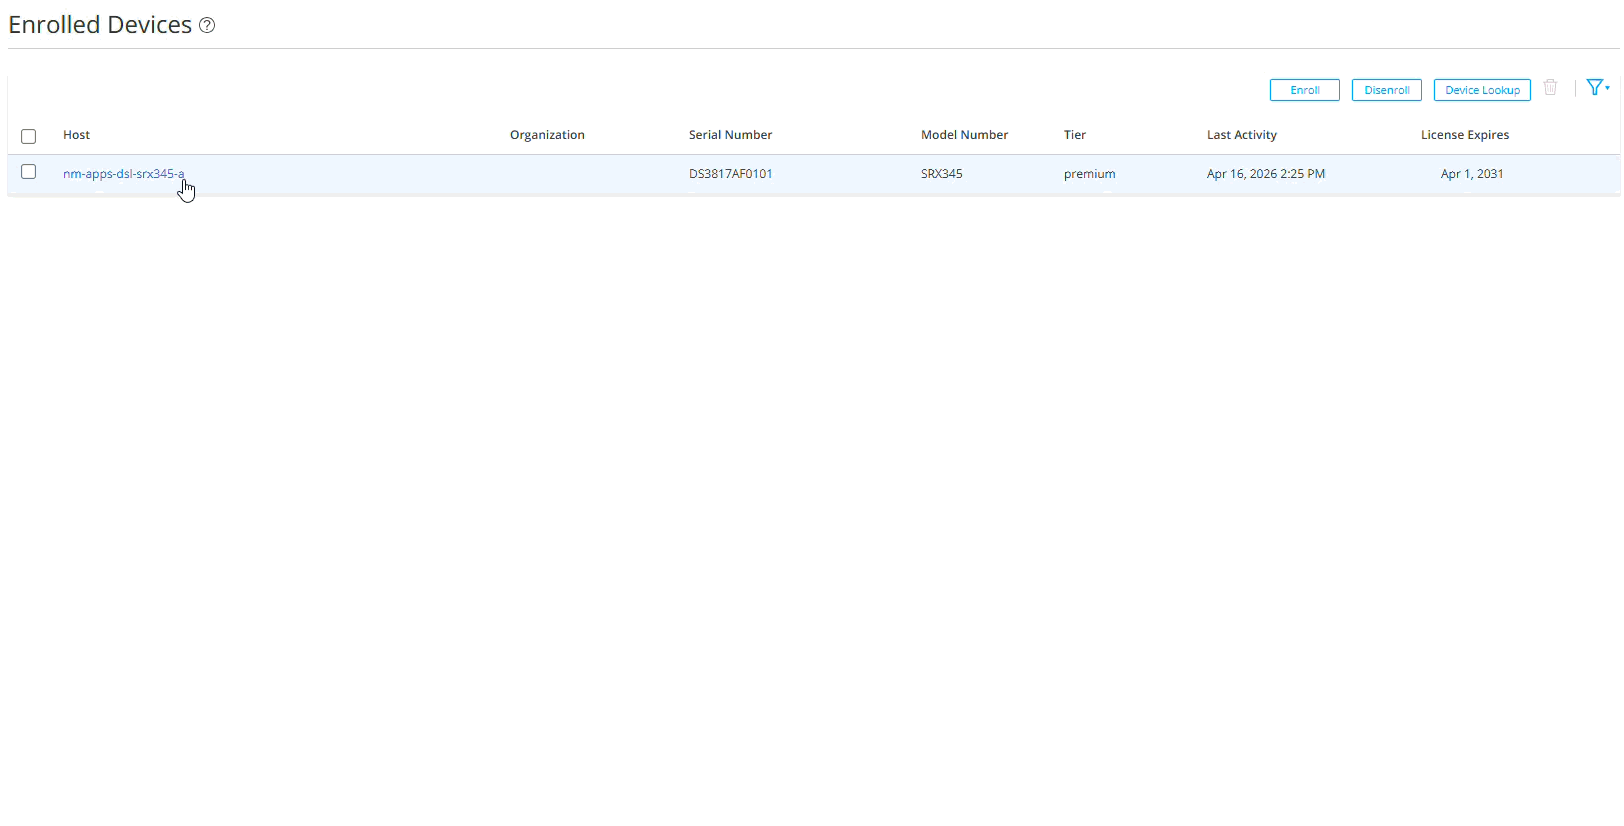Select serial number DS3817AF0101 cell
This screenshot has width=1624, height=826.
(x=731, y=174)
